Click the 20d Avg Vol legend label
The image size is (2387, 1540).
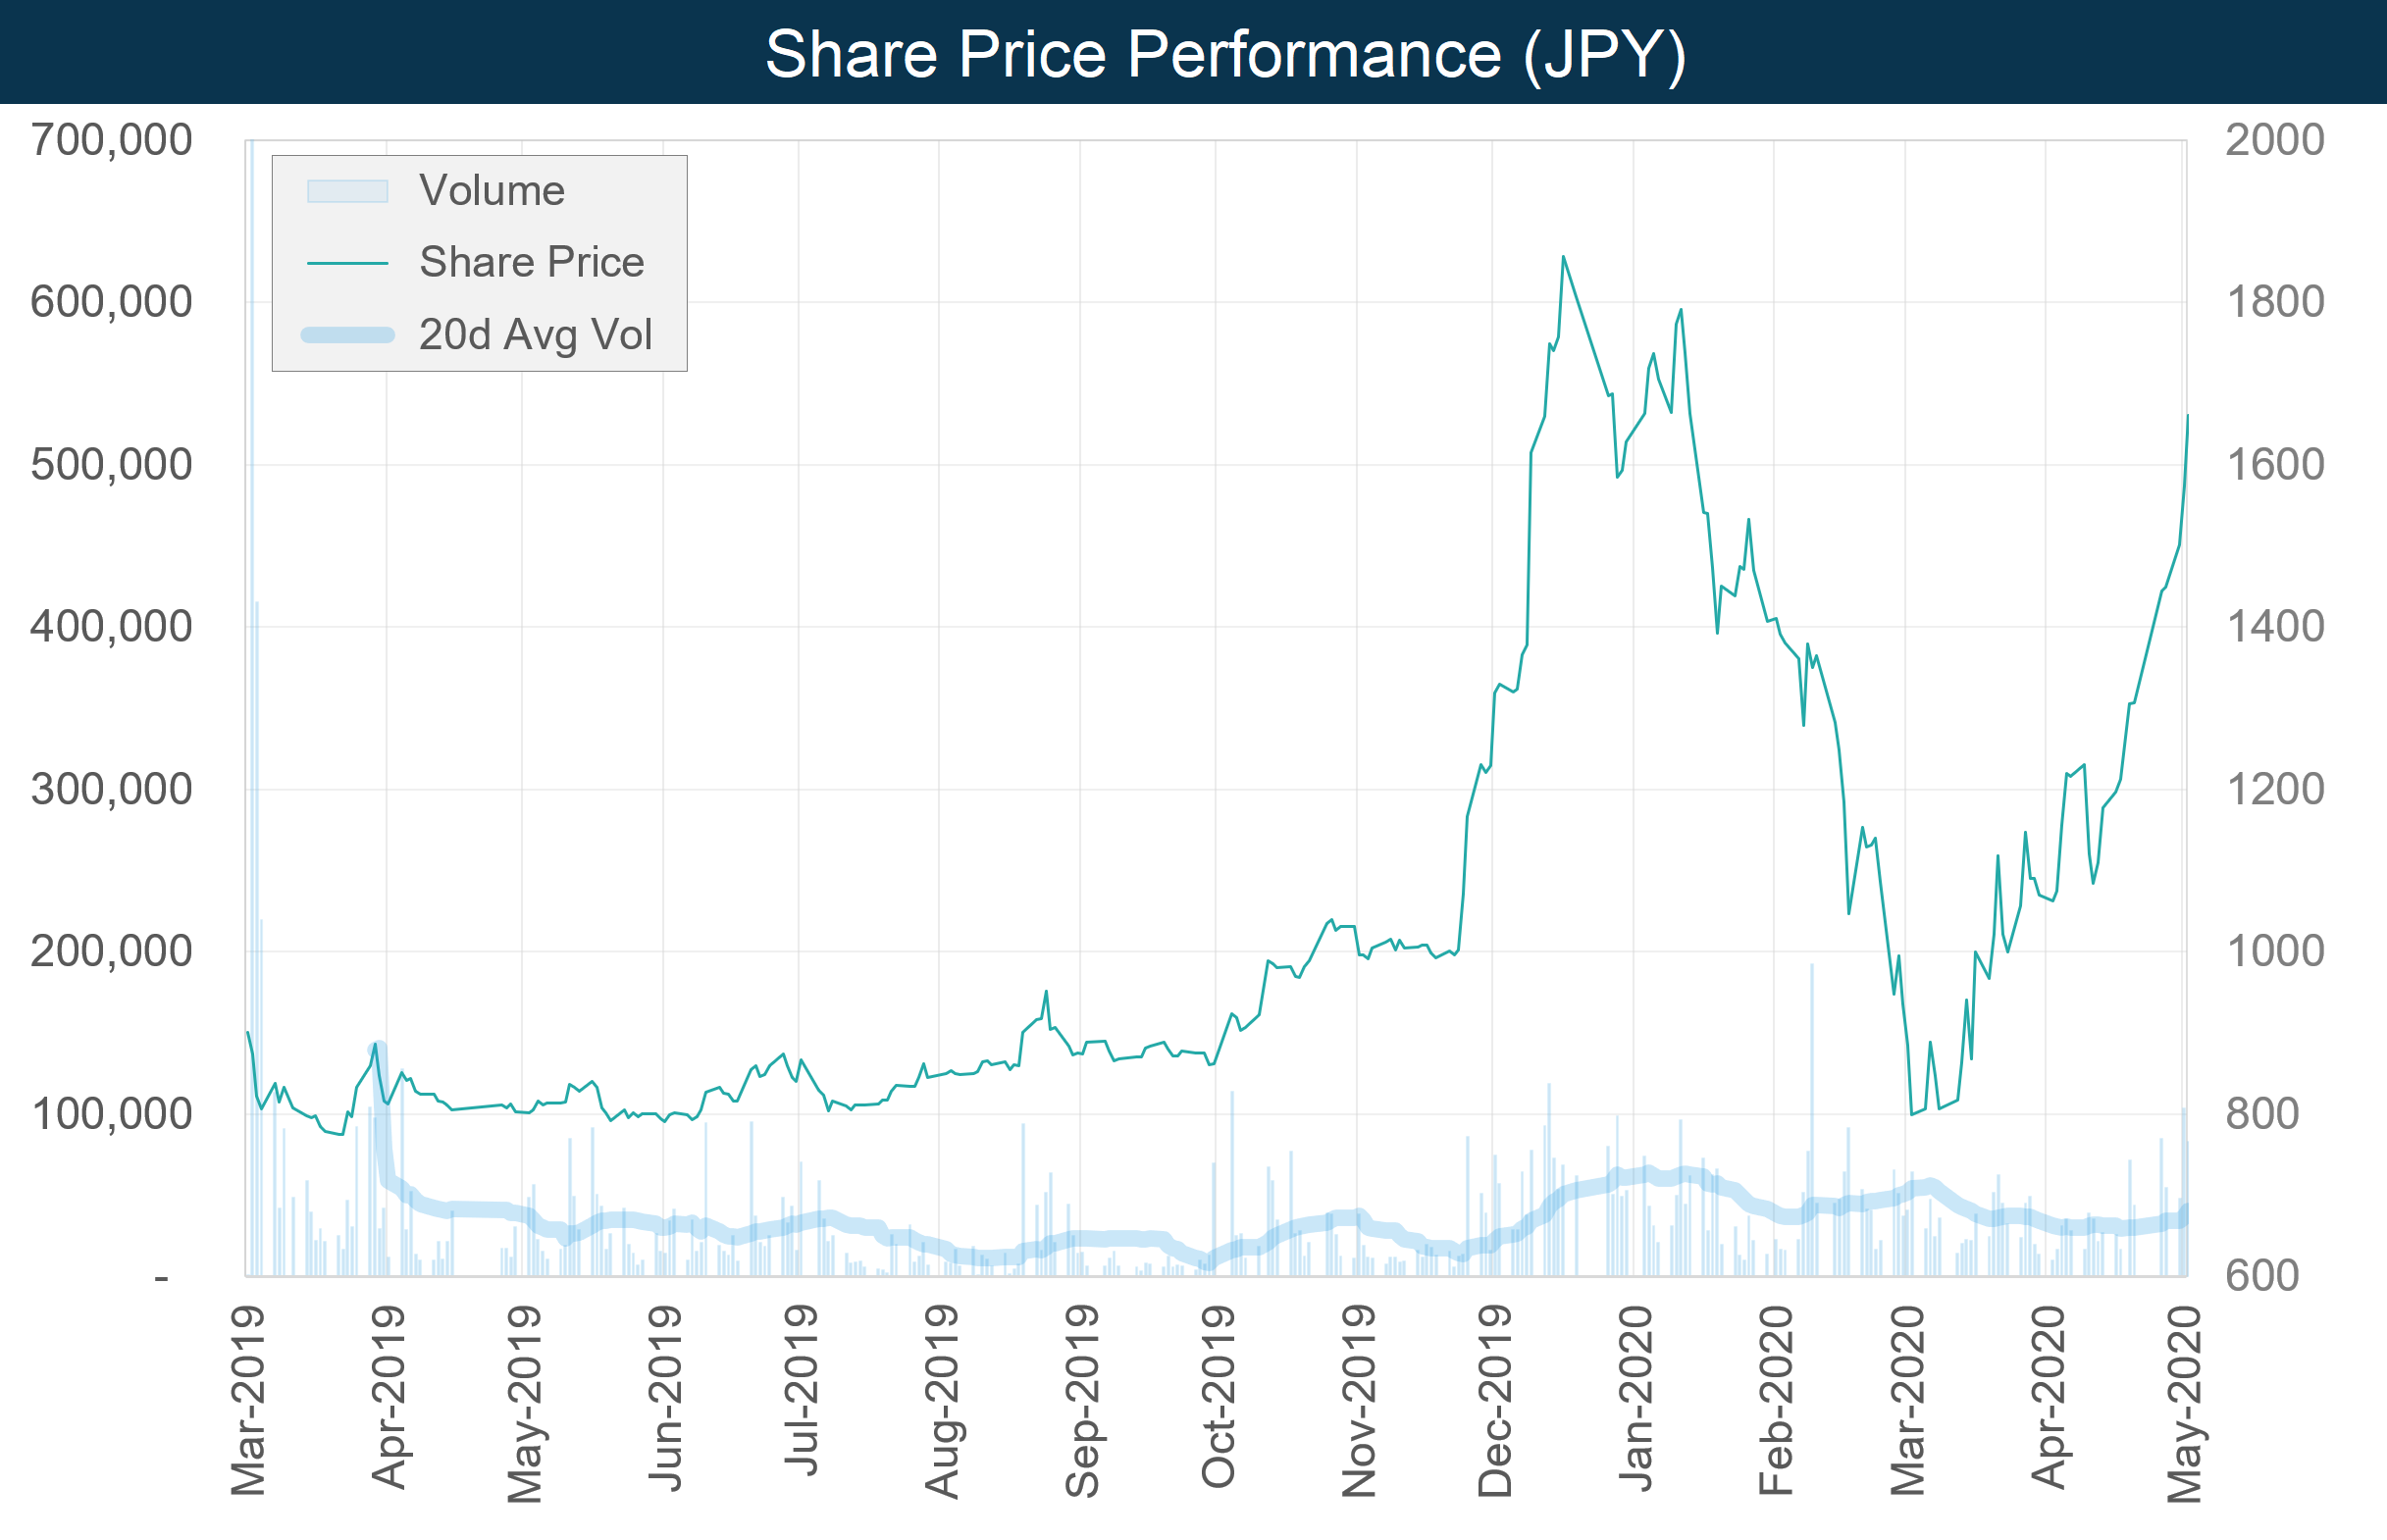(x=536, y=335)
